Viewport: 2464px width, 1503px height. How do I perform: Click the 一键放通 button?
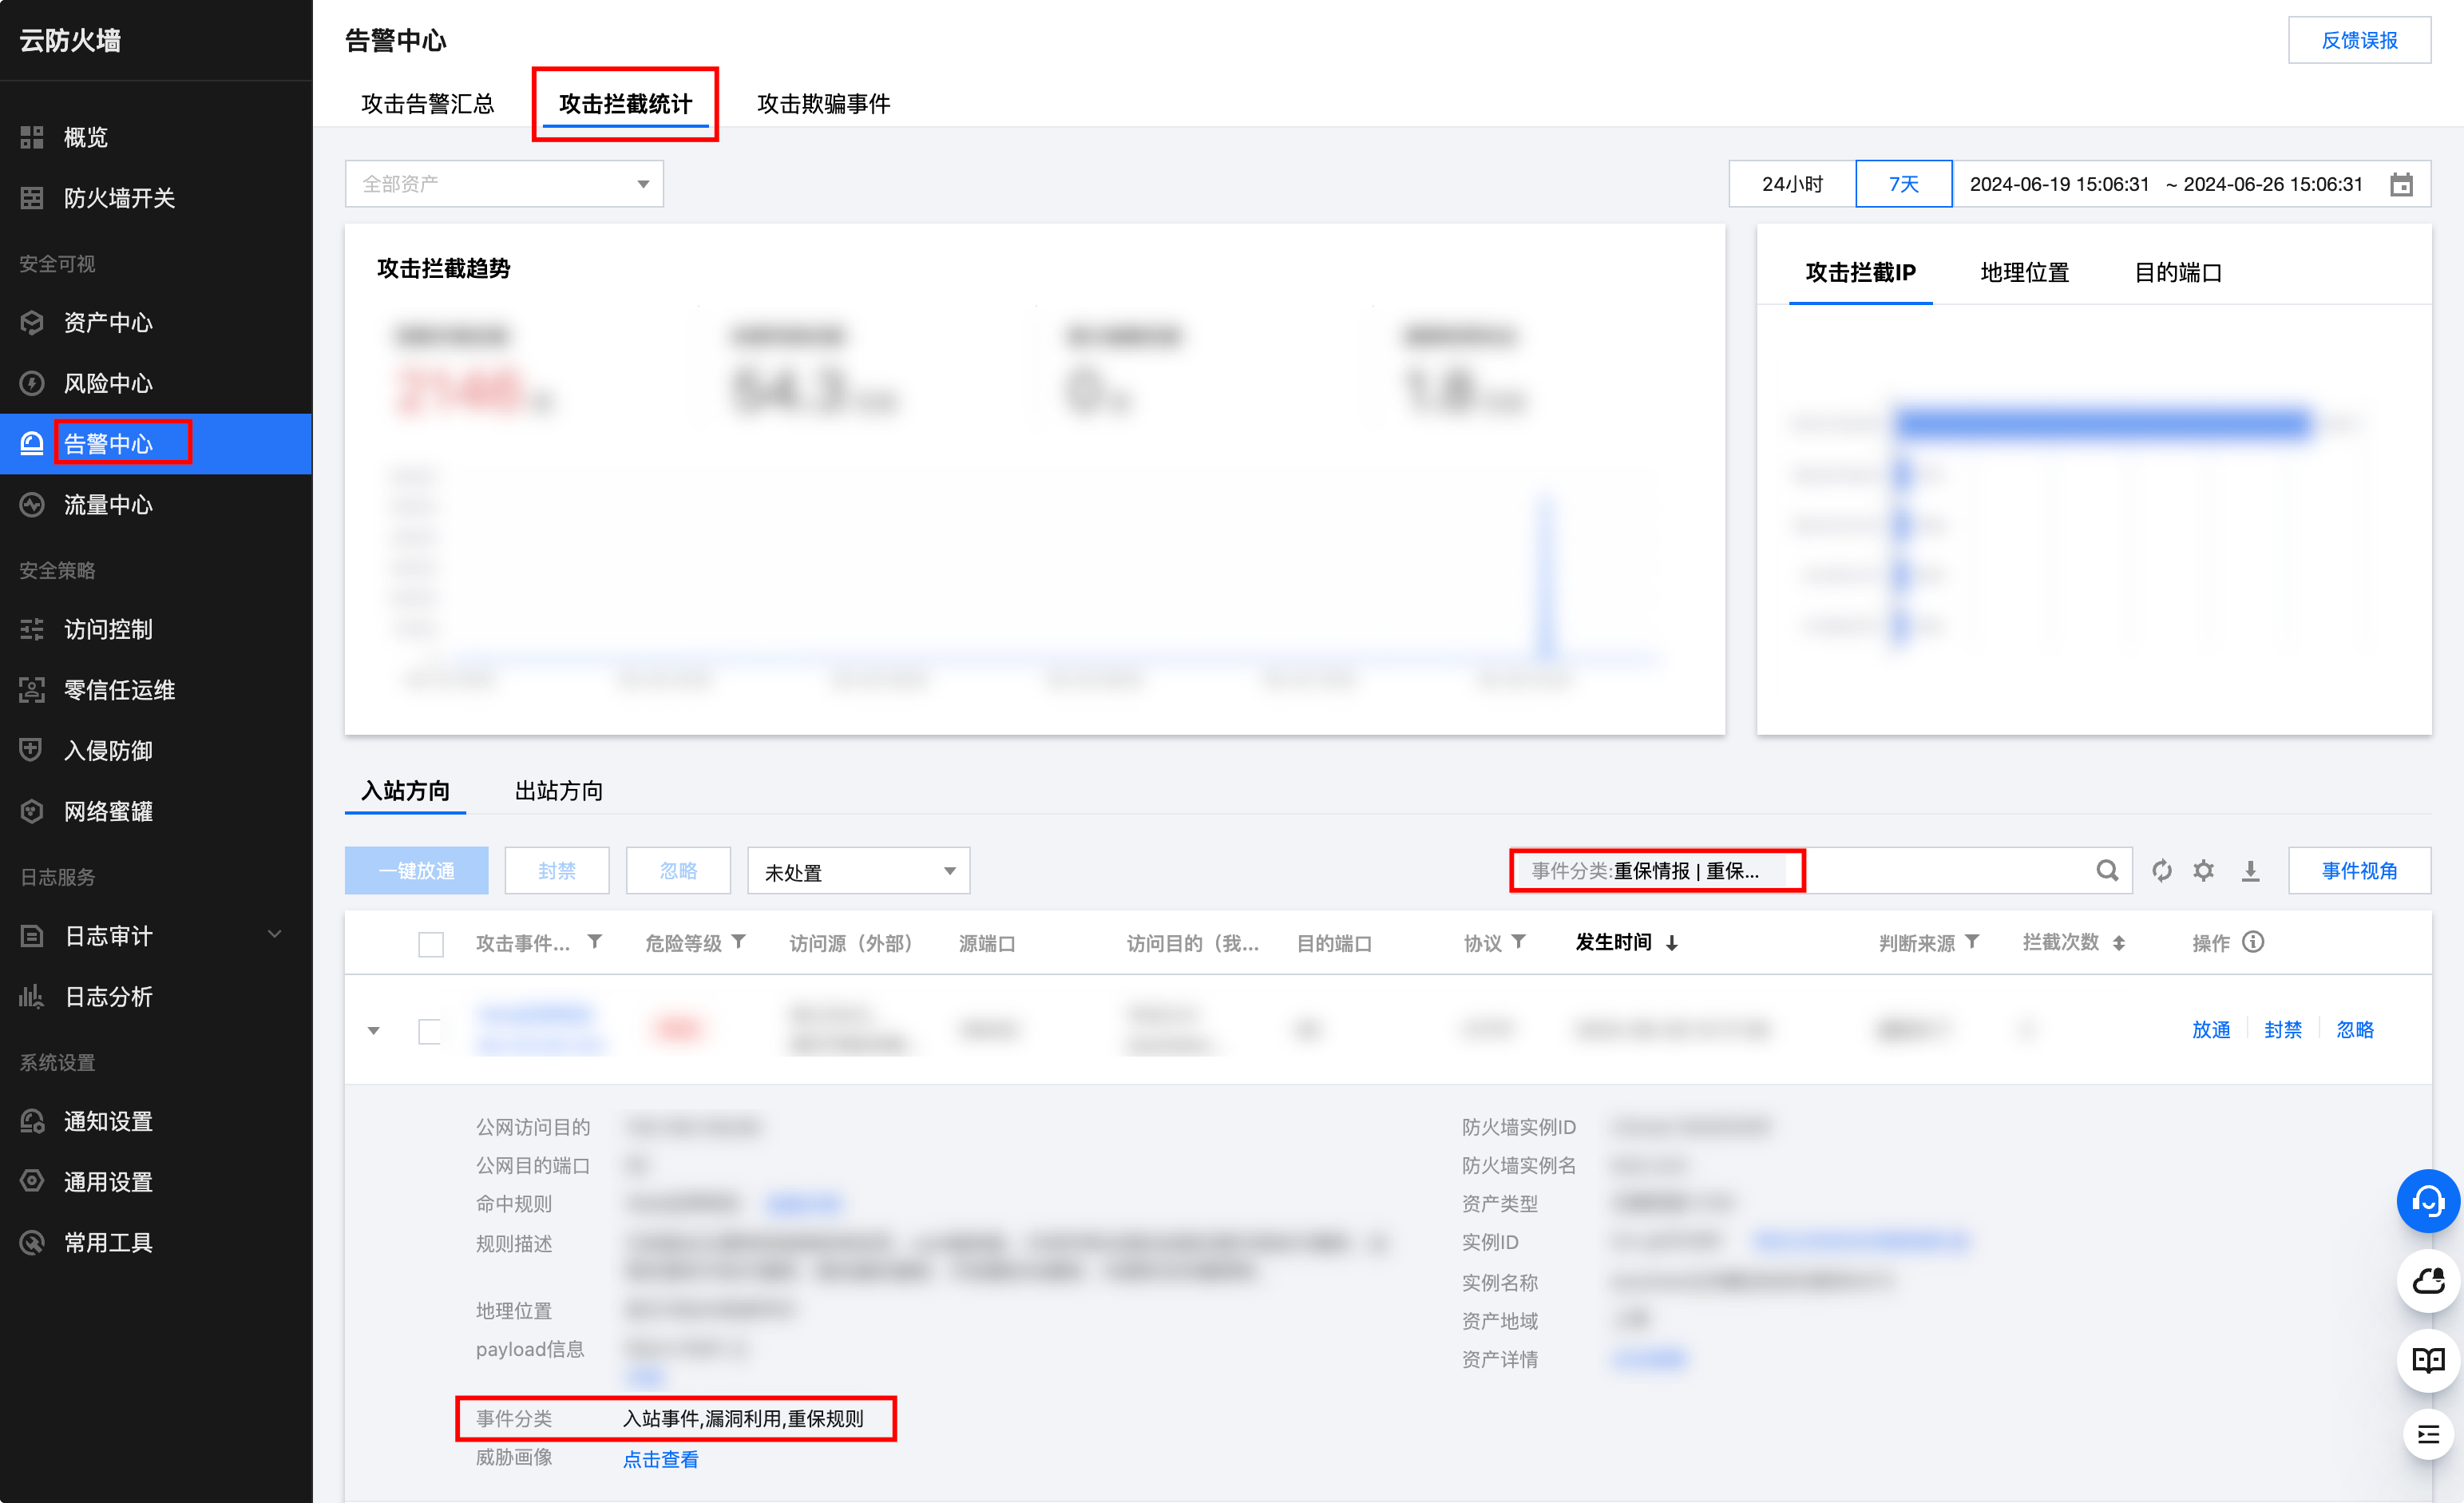pyautogui.click(x=416, y=871)
